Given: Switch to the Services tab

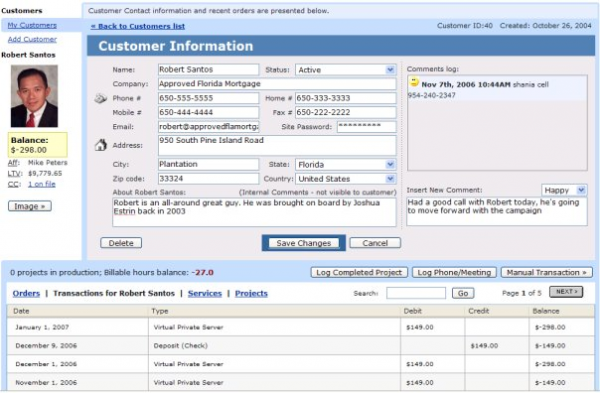Looking at the screenshot, I should click(205, 294).
